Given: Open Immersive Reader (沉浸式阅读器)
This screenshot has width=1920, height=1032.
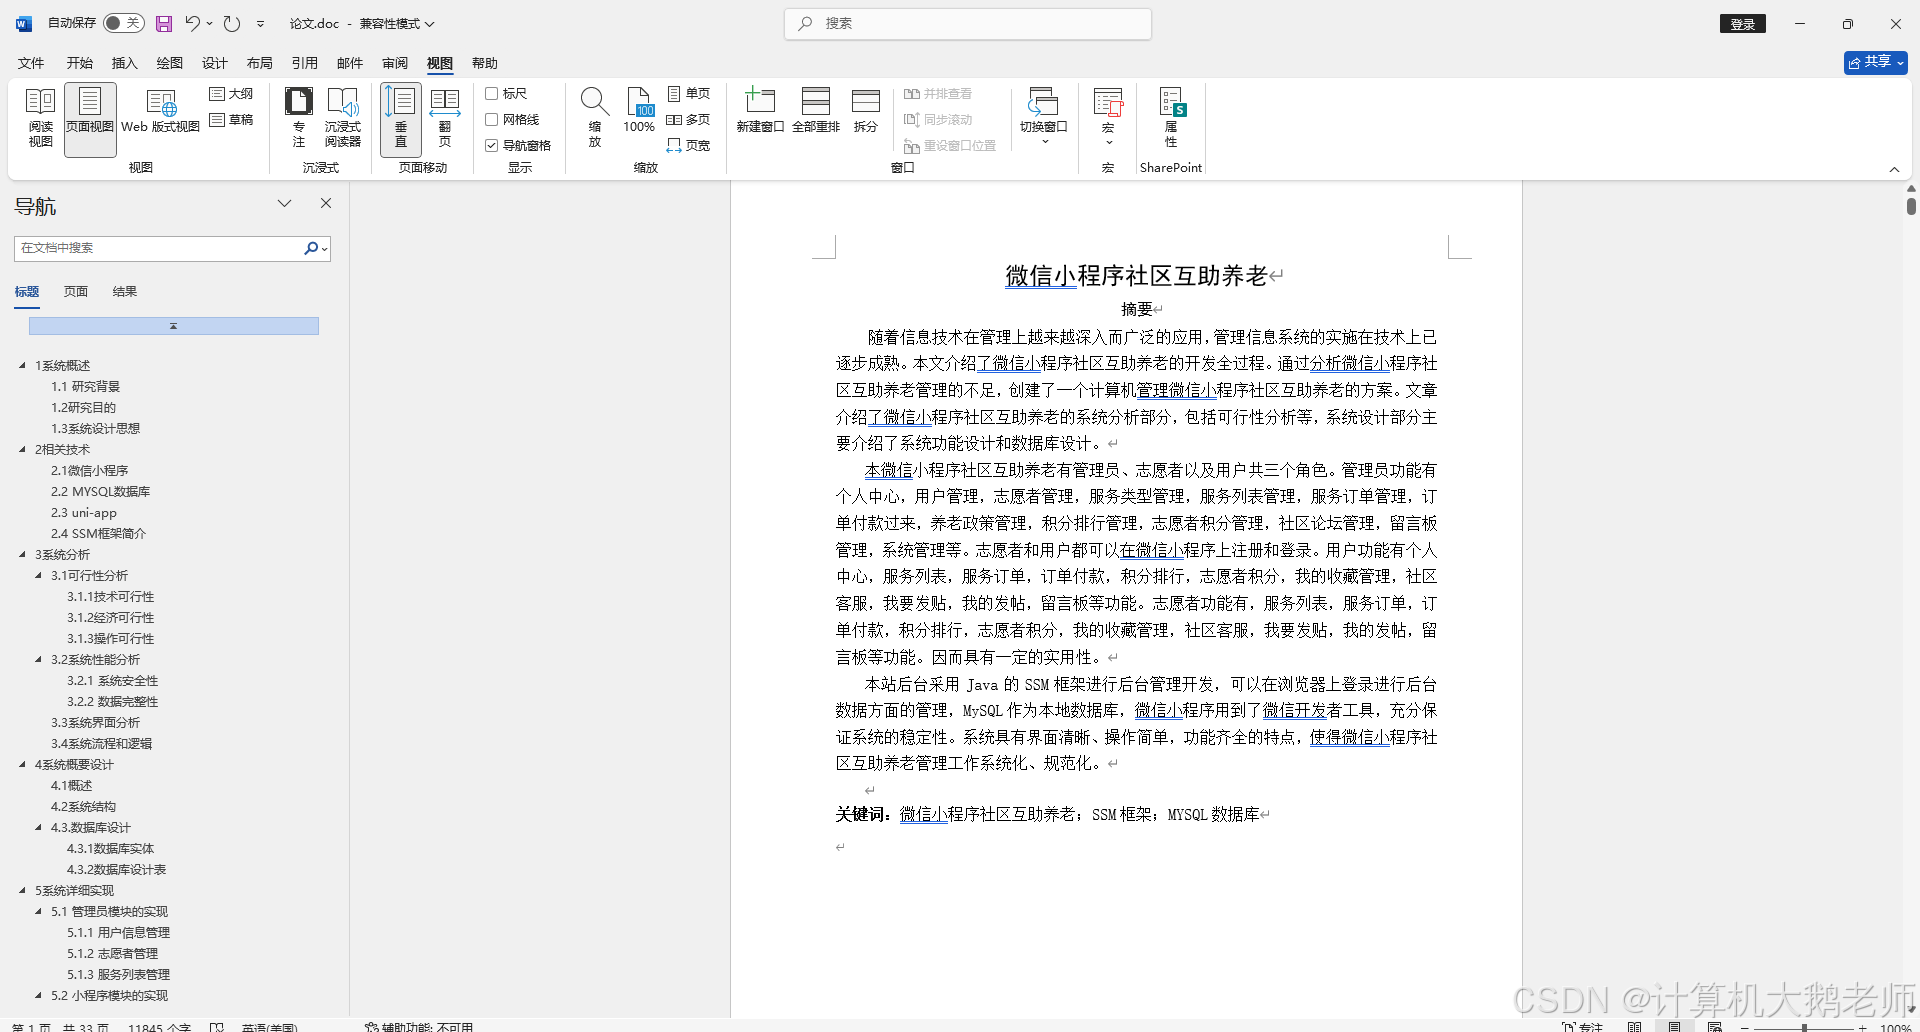Looking at the screenshot, I should [x=342, y=118].
